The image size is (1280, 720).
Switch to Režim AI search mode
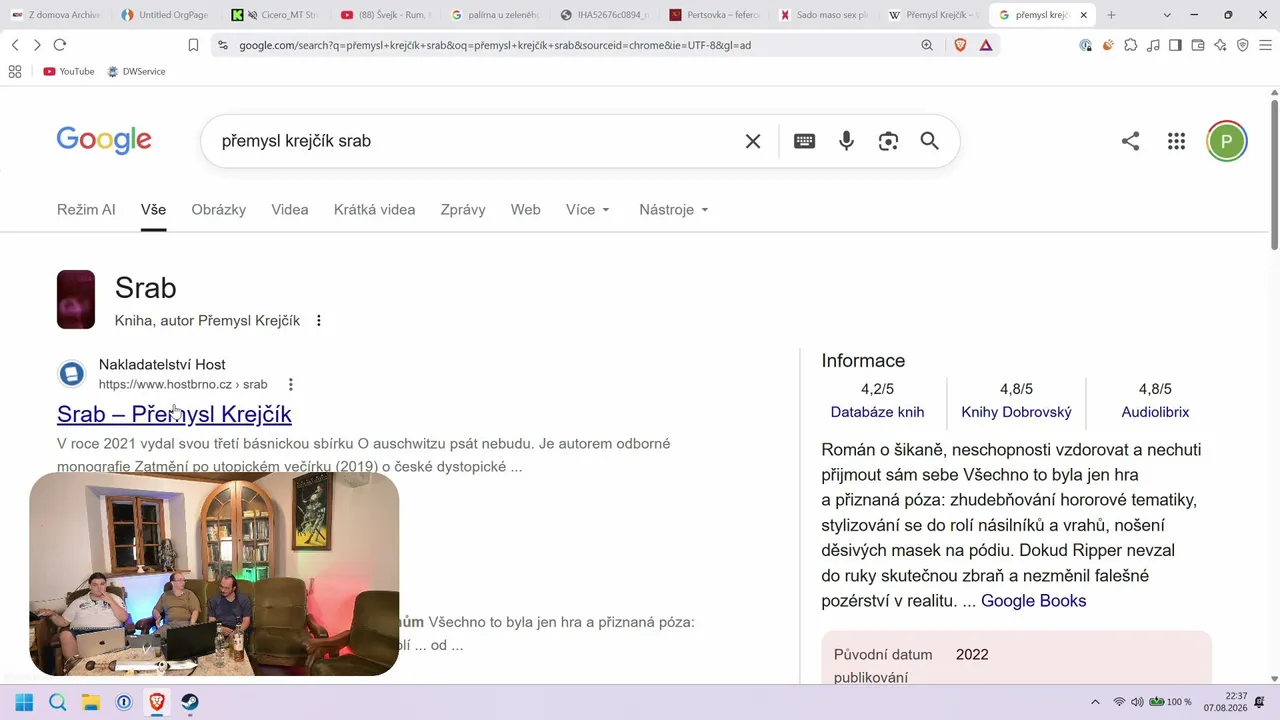tap(86, 210)
